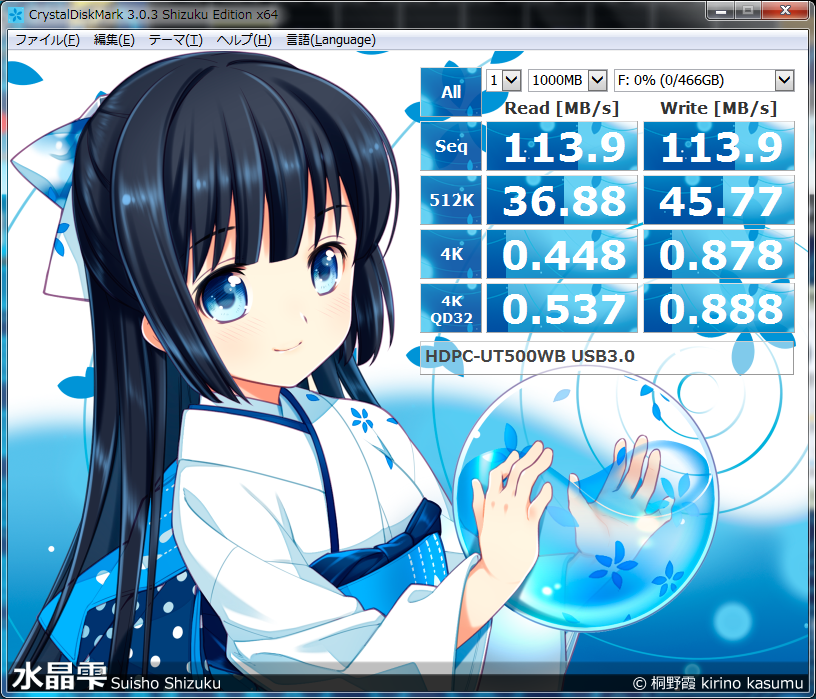Click the CrystalDiskMark title bar app icon
This screenshot has width=816, height=699.
(x=16, y=15)
